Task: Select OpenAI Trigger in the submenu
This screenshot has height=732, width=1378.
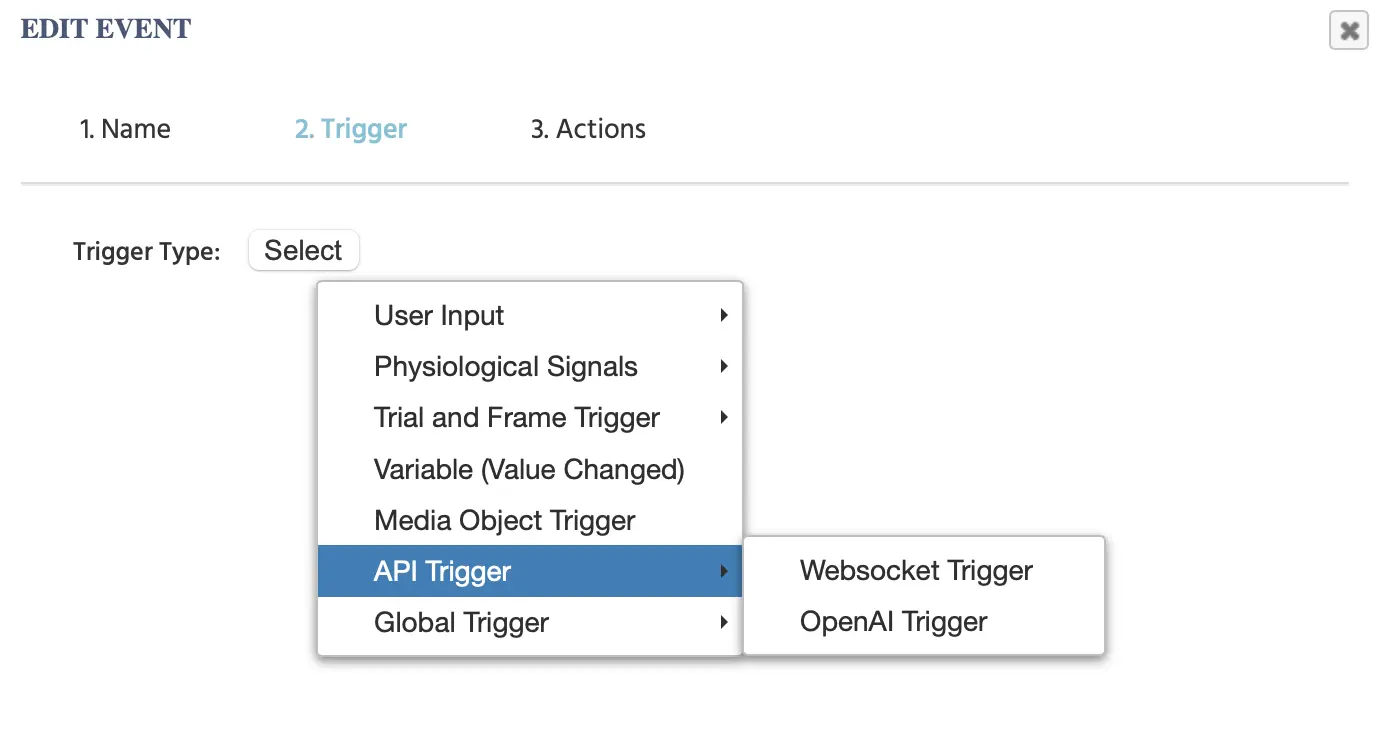Action: point(893,622)
